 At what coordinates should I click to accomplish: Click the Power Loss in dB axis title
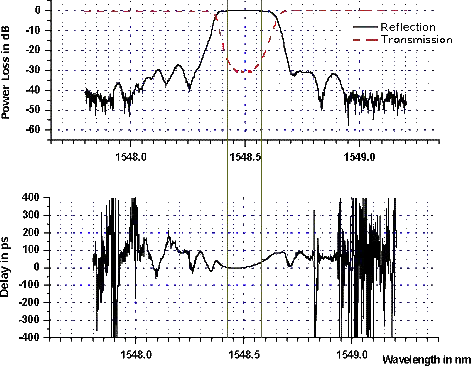click(x=6, y=73)
